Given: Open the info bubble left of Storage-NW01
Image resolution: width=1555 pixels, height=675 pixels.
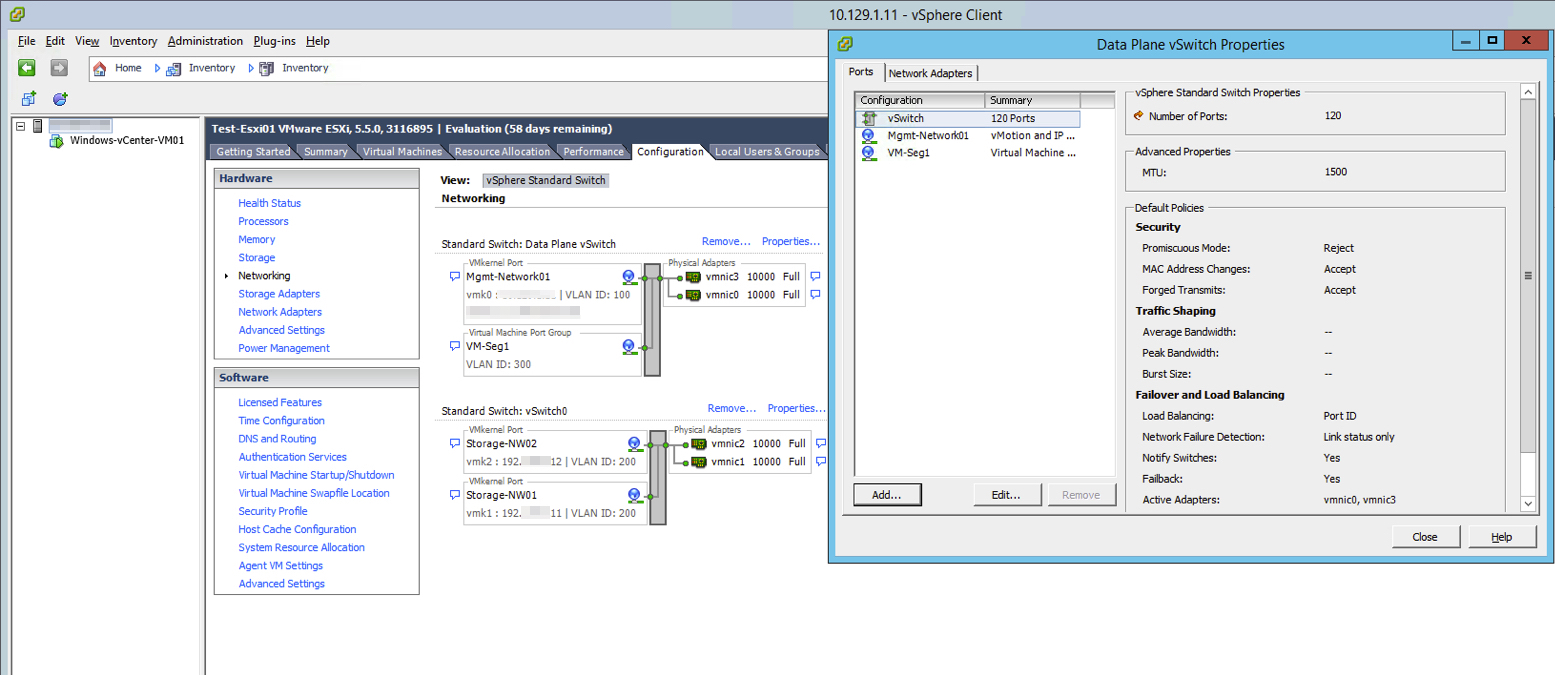Looking at the screenshot, I should [454, 495].
